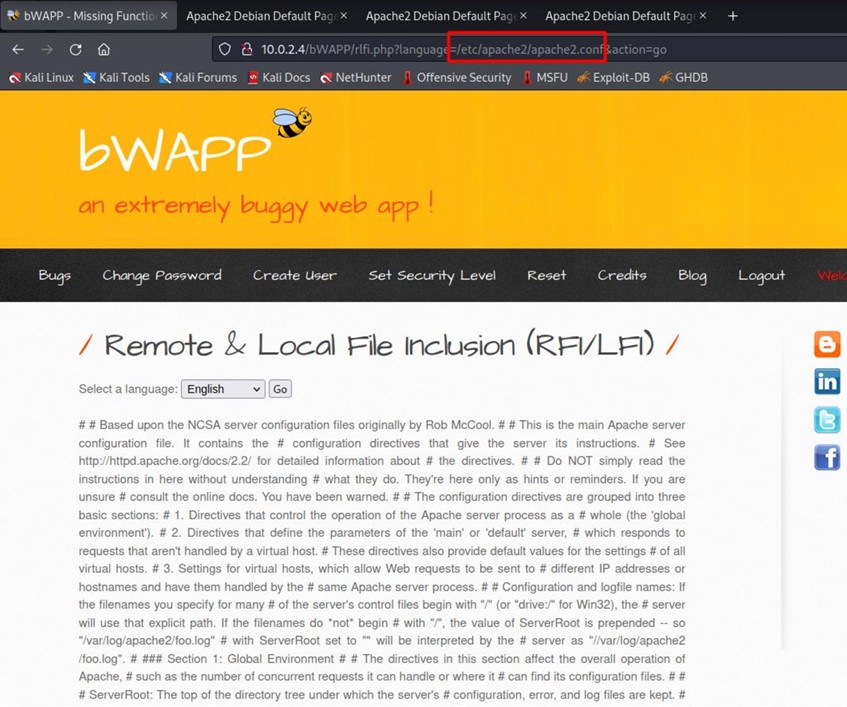Click the browser forward arrow

[x=47, y=50]
